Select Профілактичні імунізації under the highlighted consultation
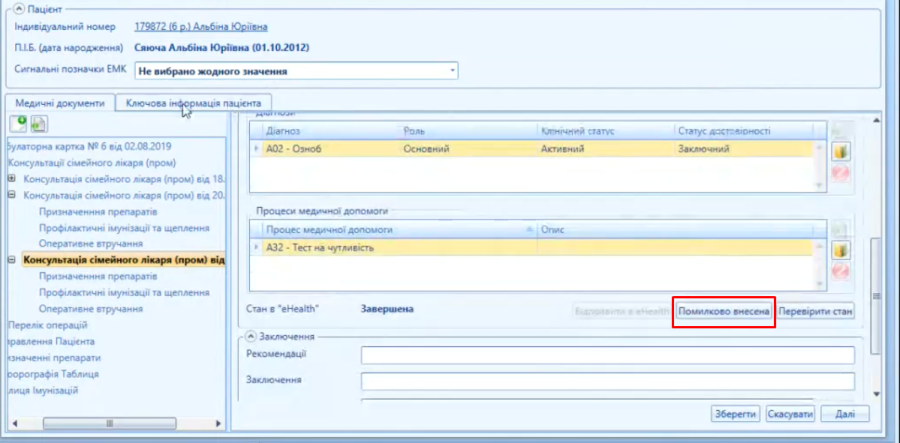This screenshot has height=443, width=900. [x=124, y=292]
